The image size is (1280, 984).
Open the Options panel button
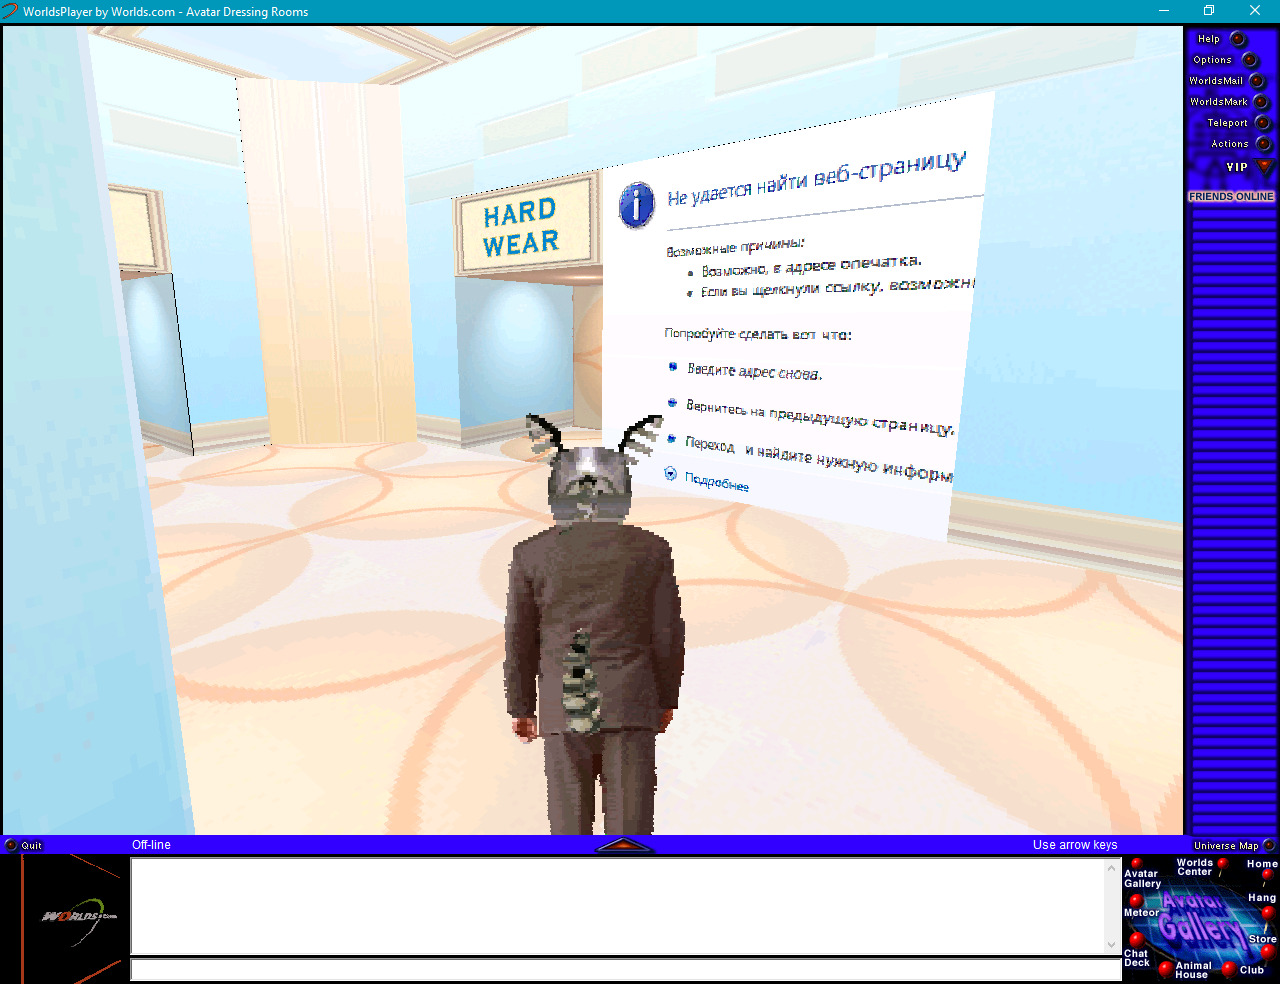[1250, 60]
